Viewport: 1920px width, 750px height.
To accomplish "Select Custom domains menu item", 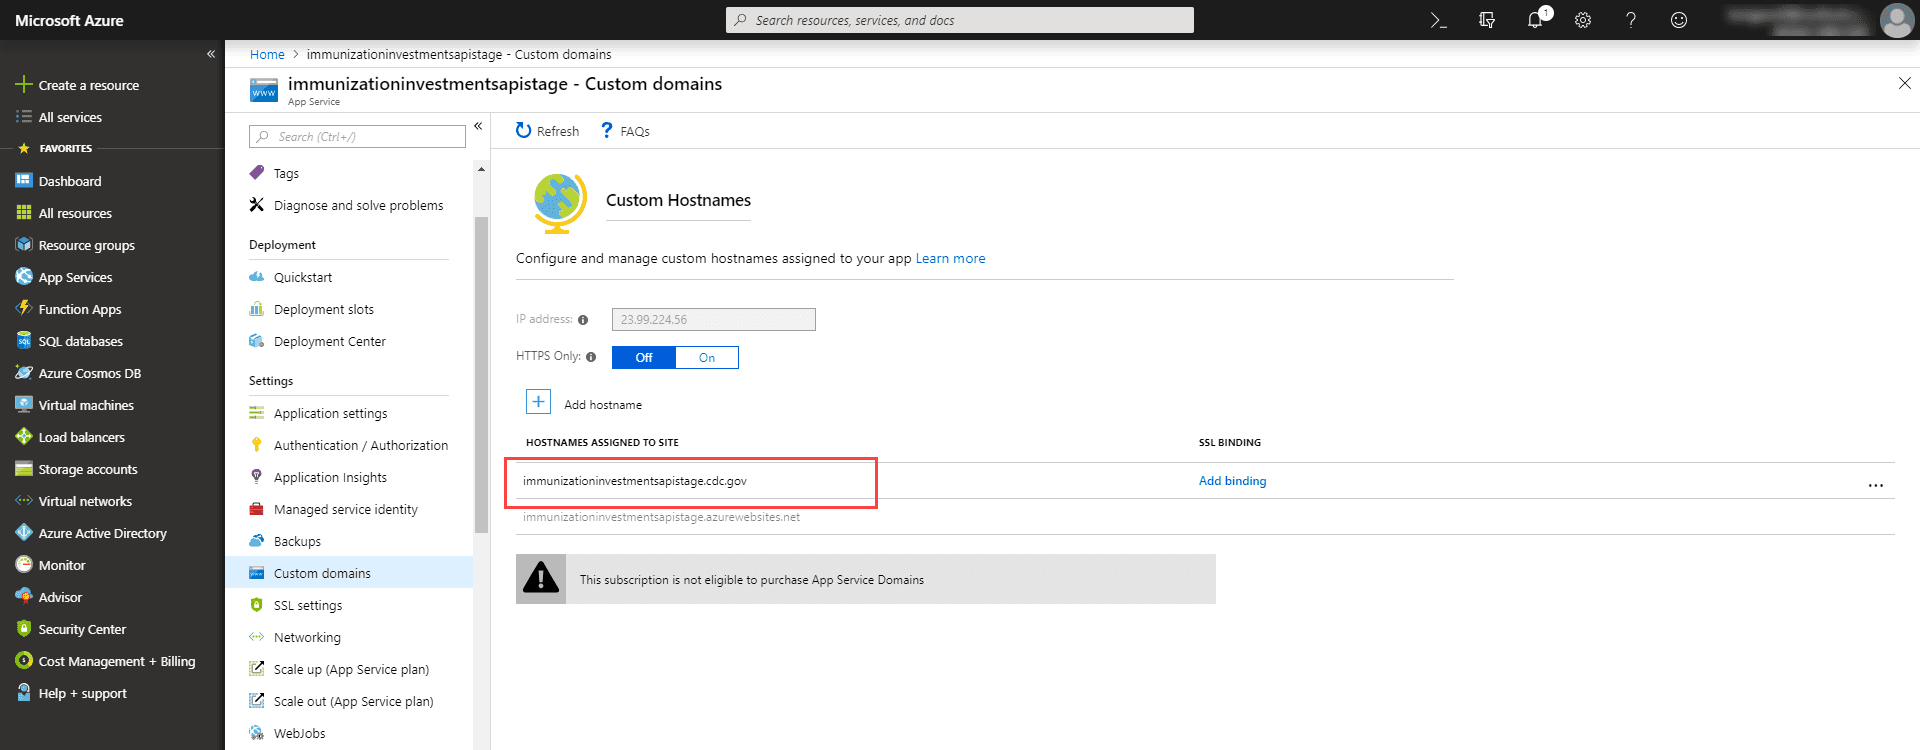I will coord(349,573).
